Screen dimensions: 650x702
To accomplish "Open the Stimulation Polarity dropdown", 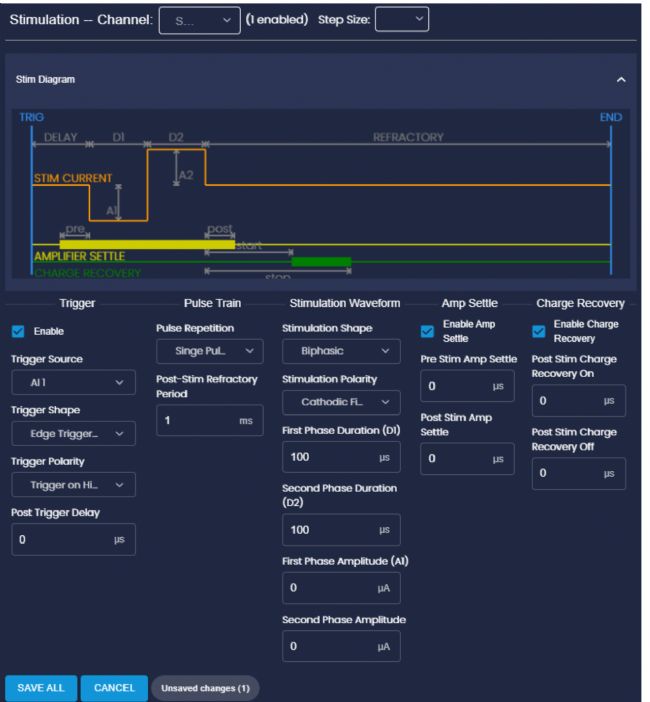I will tap(340, 403).
